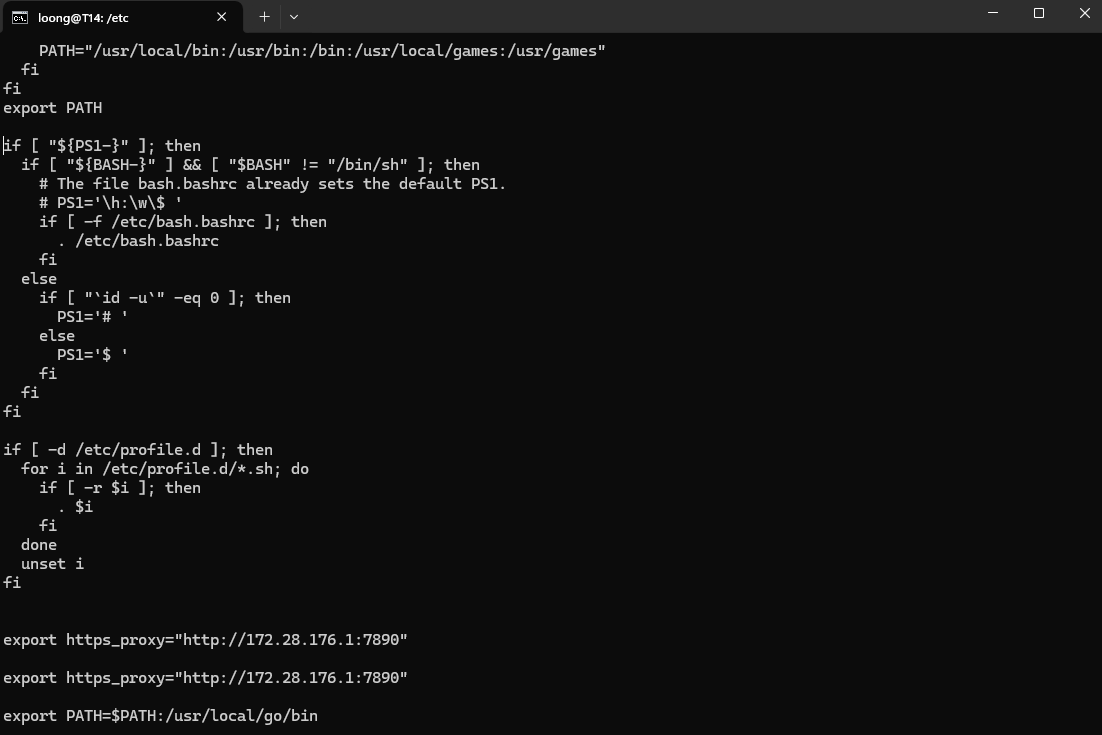Viewport: 1102px width, 735px height.
Task: Minimize the terminal window
Action: (993, 13)
